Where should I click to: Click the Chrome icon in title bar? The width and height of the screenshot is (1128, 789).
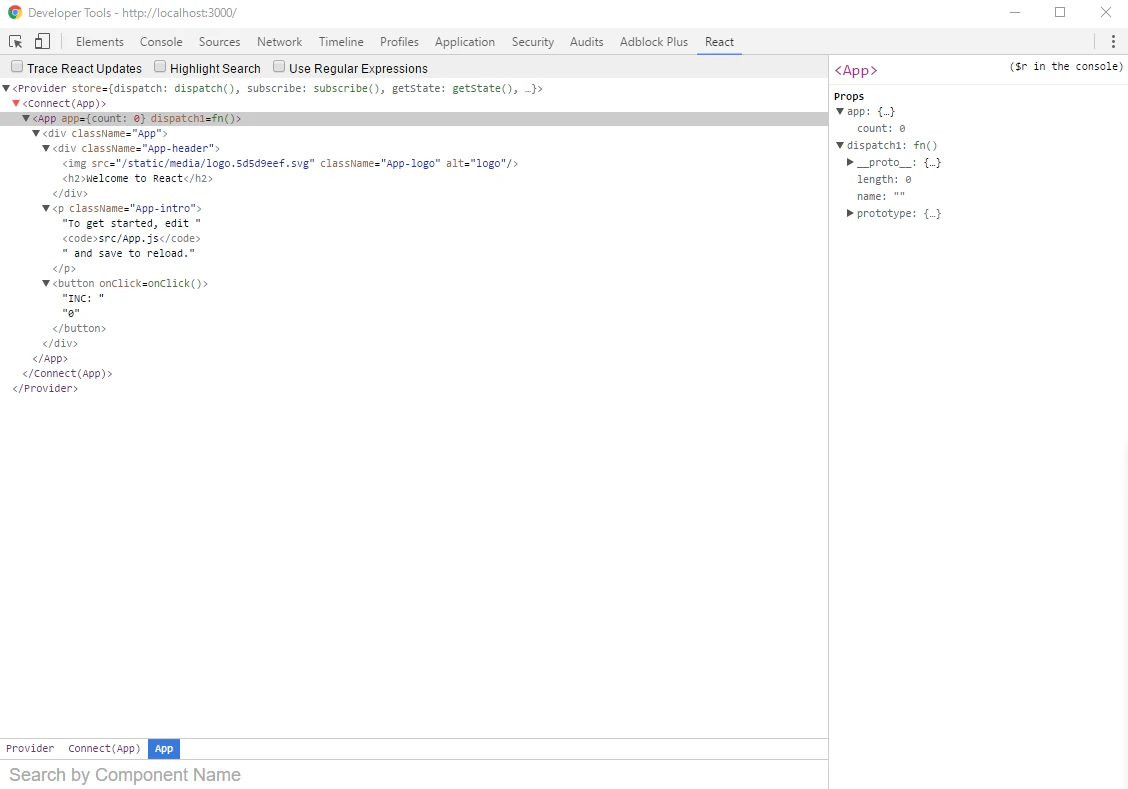(14, 12)
